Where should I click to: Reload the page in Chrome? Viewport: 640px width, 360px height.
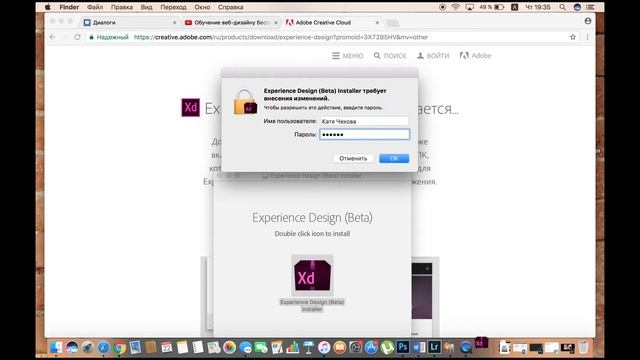77,37
